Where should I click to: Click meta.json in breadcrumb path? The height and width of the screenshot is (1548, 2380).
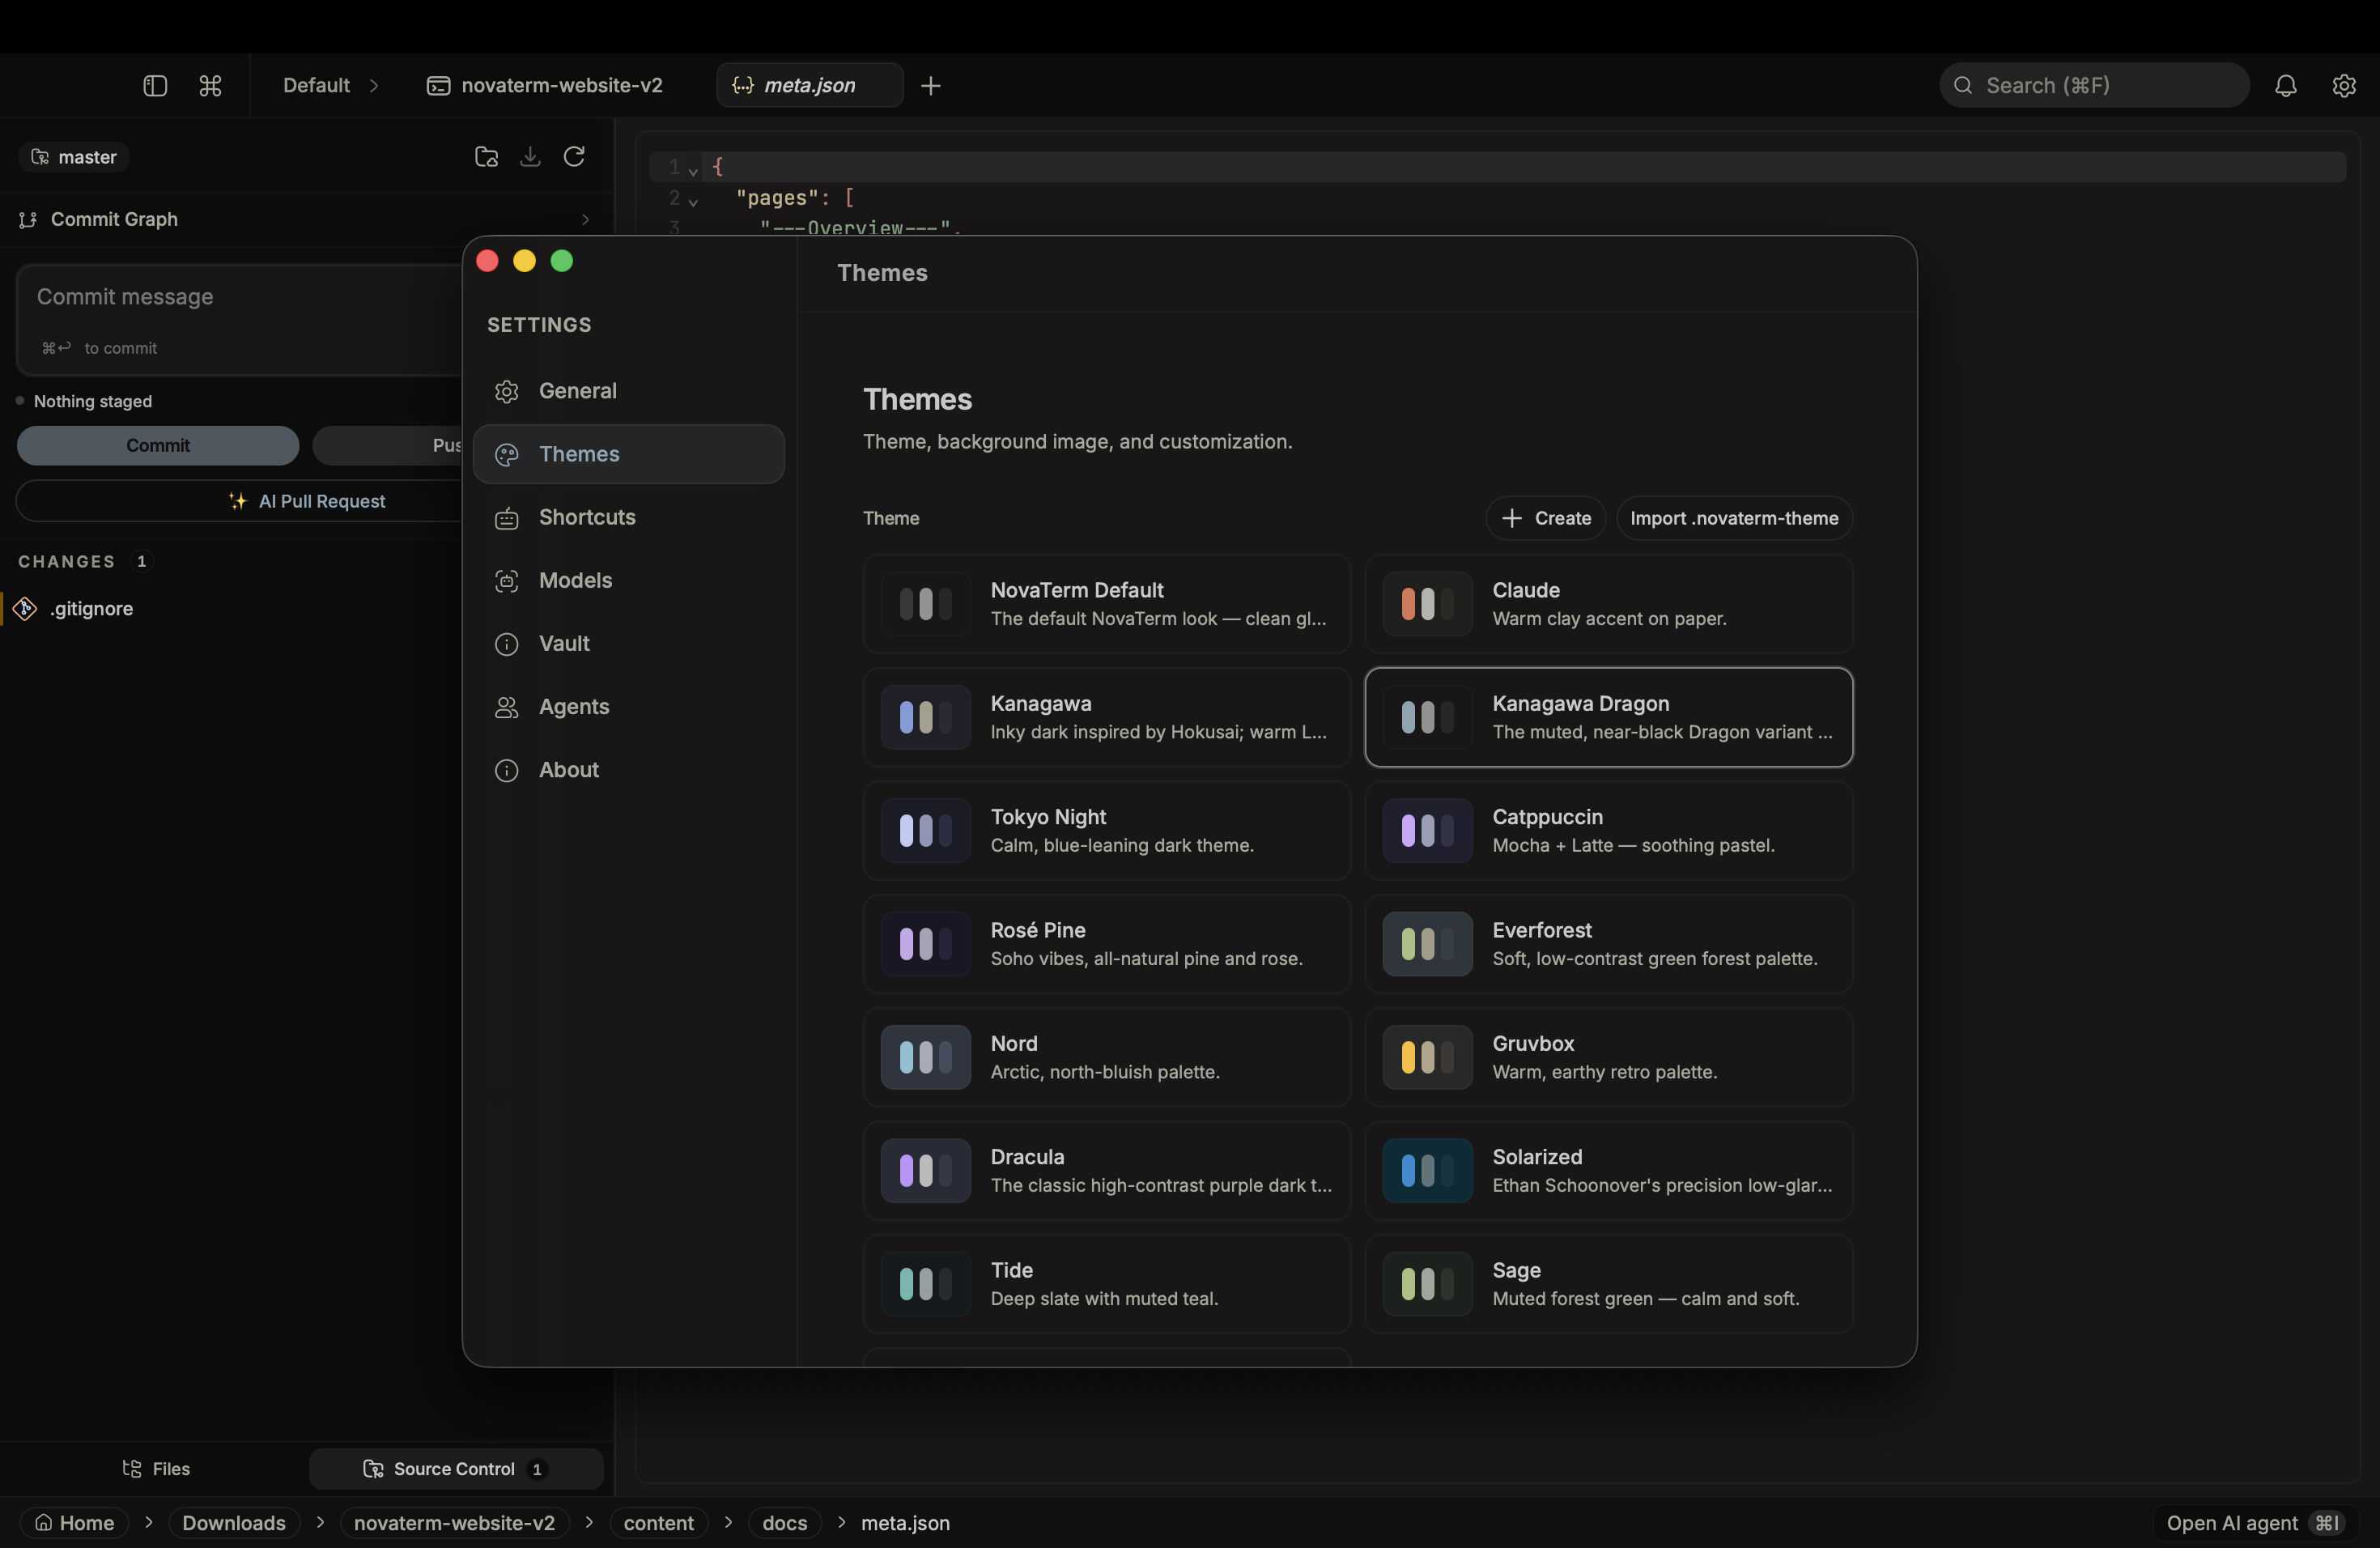click(x=905, y=1522)
